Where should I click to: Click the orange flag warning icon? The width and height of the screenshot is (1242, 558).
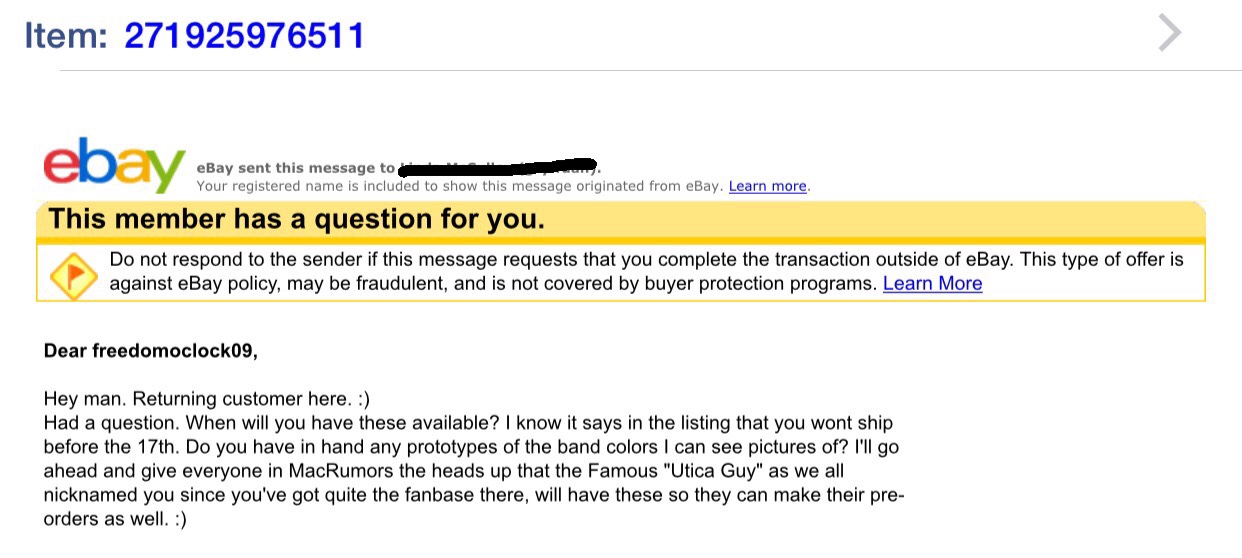(x=73, y=273)
